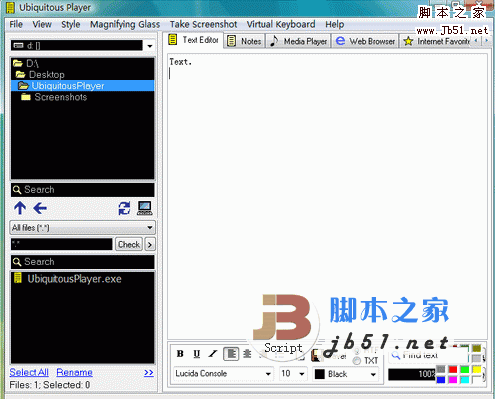Image resolution: width=495 pixels, height=399 pixels.
Task: Open the Magnifying Glass menu
Action: 125,24
